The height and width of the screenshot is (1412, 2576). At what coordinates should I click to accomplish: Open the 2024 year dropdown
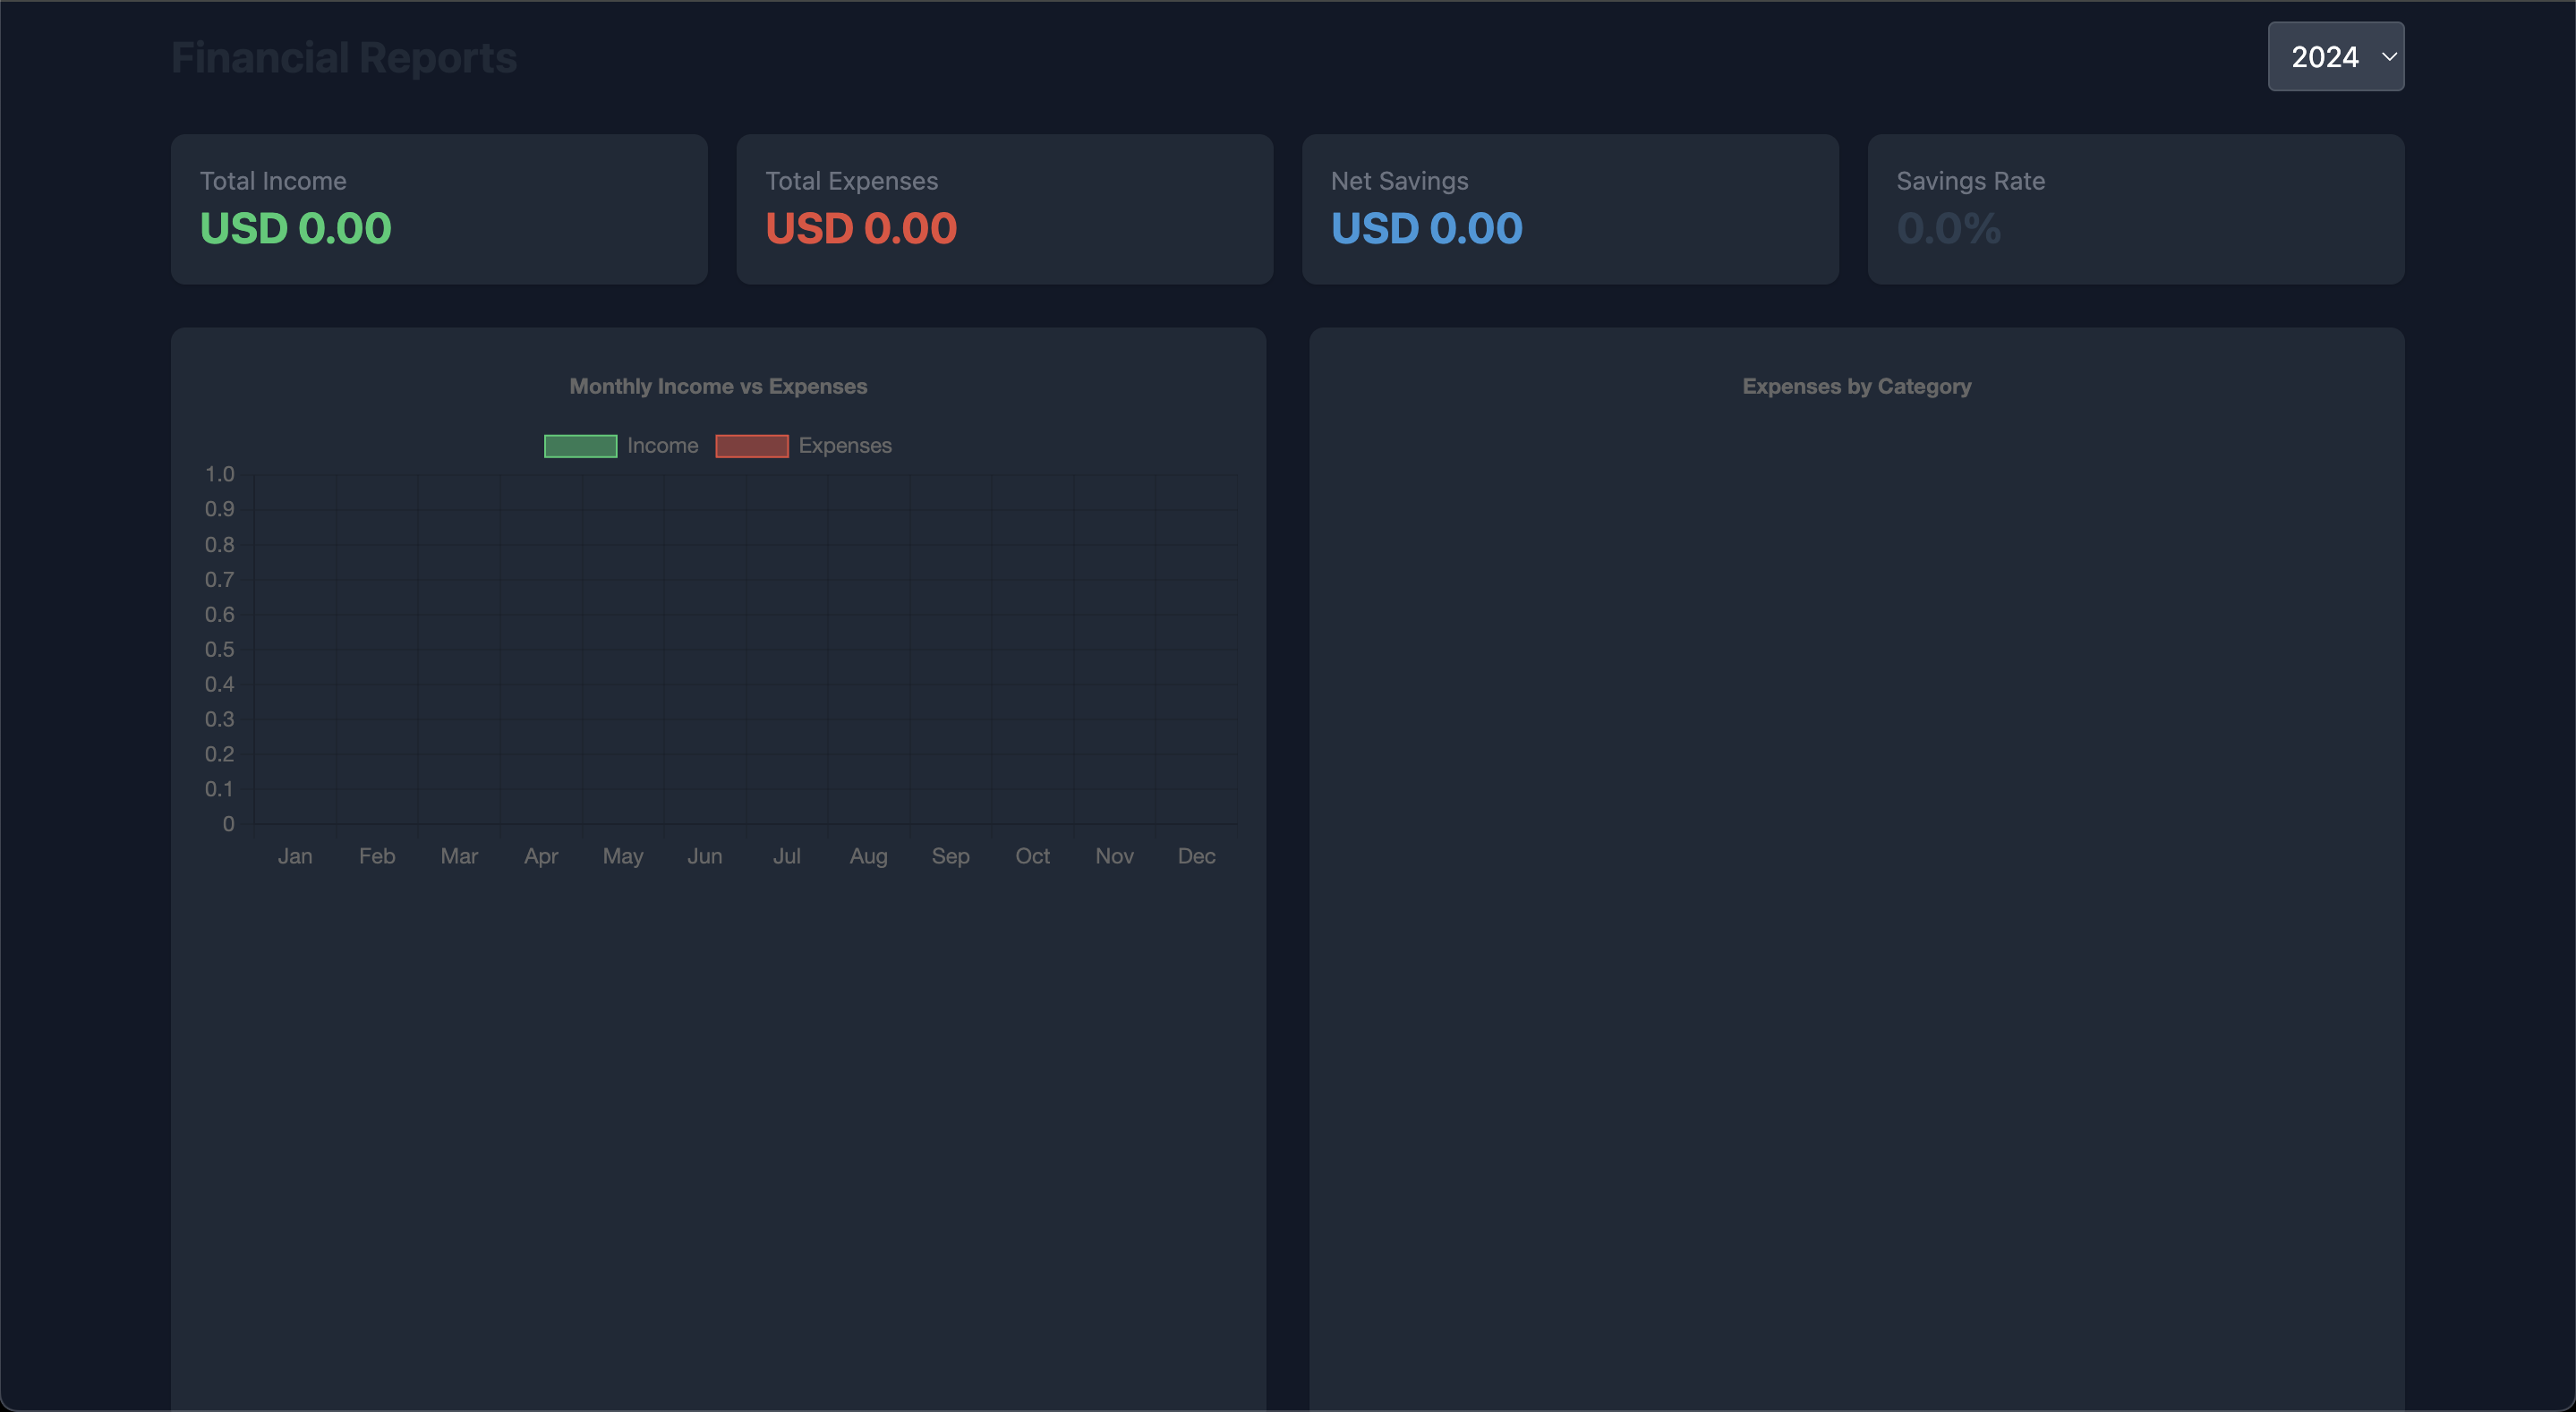(2335, 57)
